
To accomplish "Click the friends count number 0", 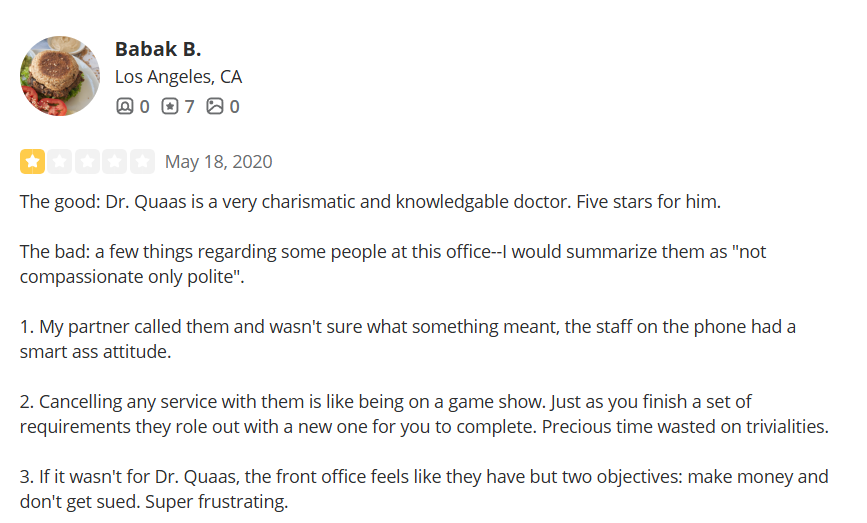I will pyautogui.click(x=144, y=107).
